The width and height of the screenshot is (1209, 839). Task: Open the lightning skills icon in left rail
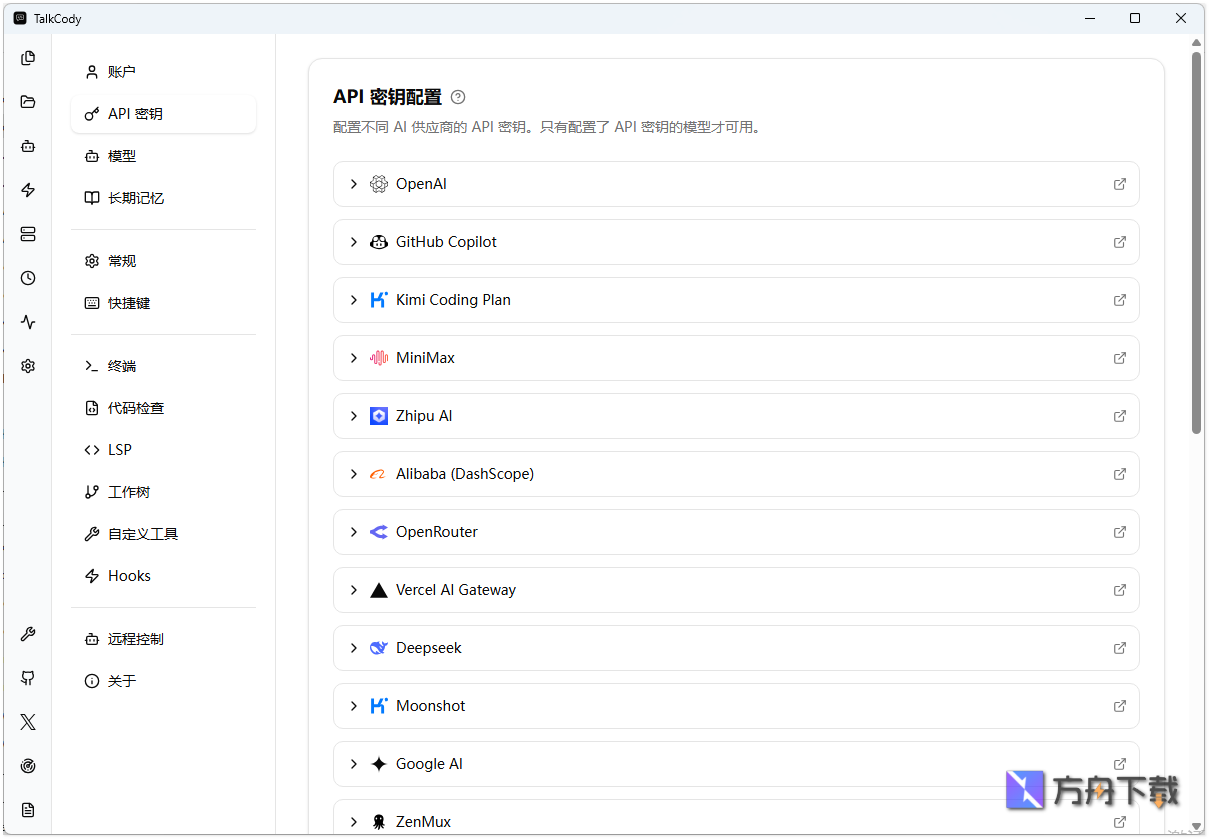coord(28,190)
